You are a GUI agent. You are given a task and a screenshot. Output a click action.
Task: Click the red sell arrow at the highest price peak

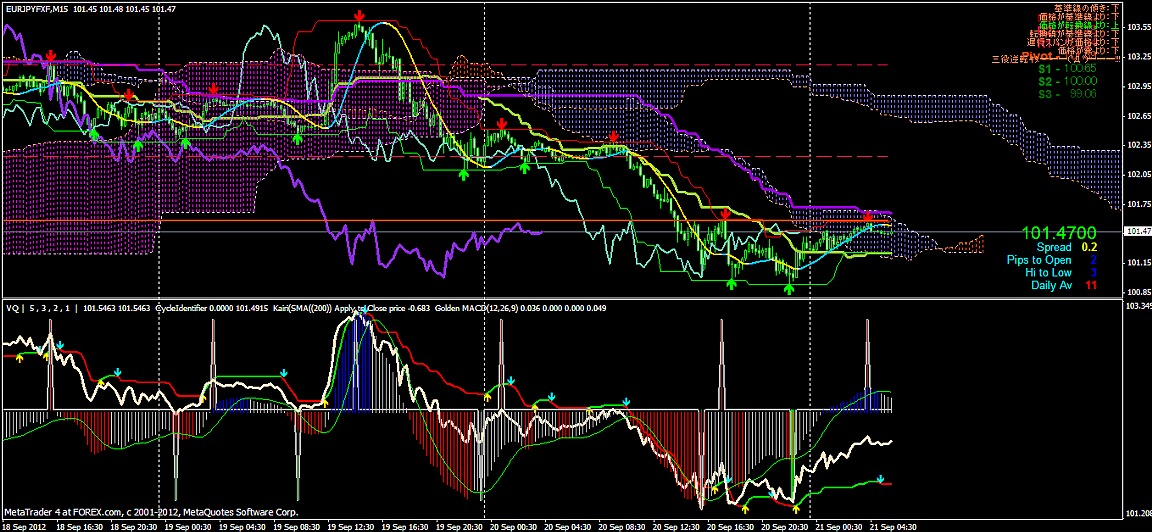359,16
